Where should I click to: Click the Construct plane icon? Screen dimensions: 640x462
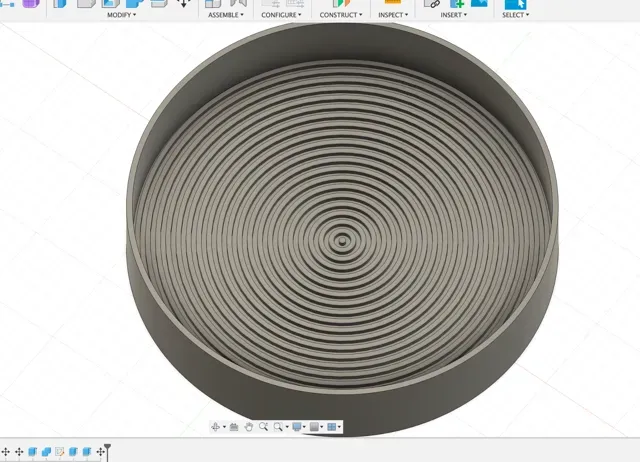tap(341, 4)
